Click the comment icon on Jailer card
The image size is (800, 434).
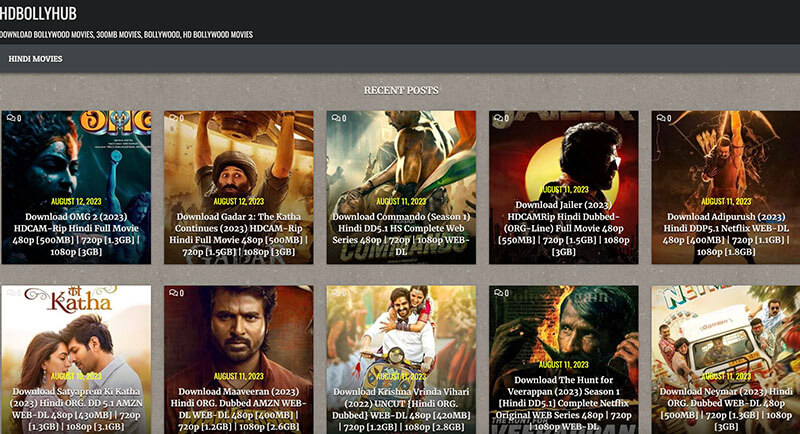[500, 118]
